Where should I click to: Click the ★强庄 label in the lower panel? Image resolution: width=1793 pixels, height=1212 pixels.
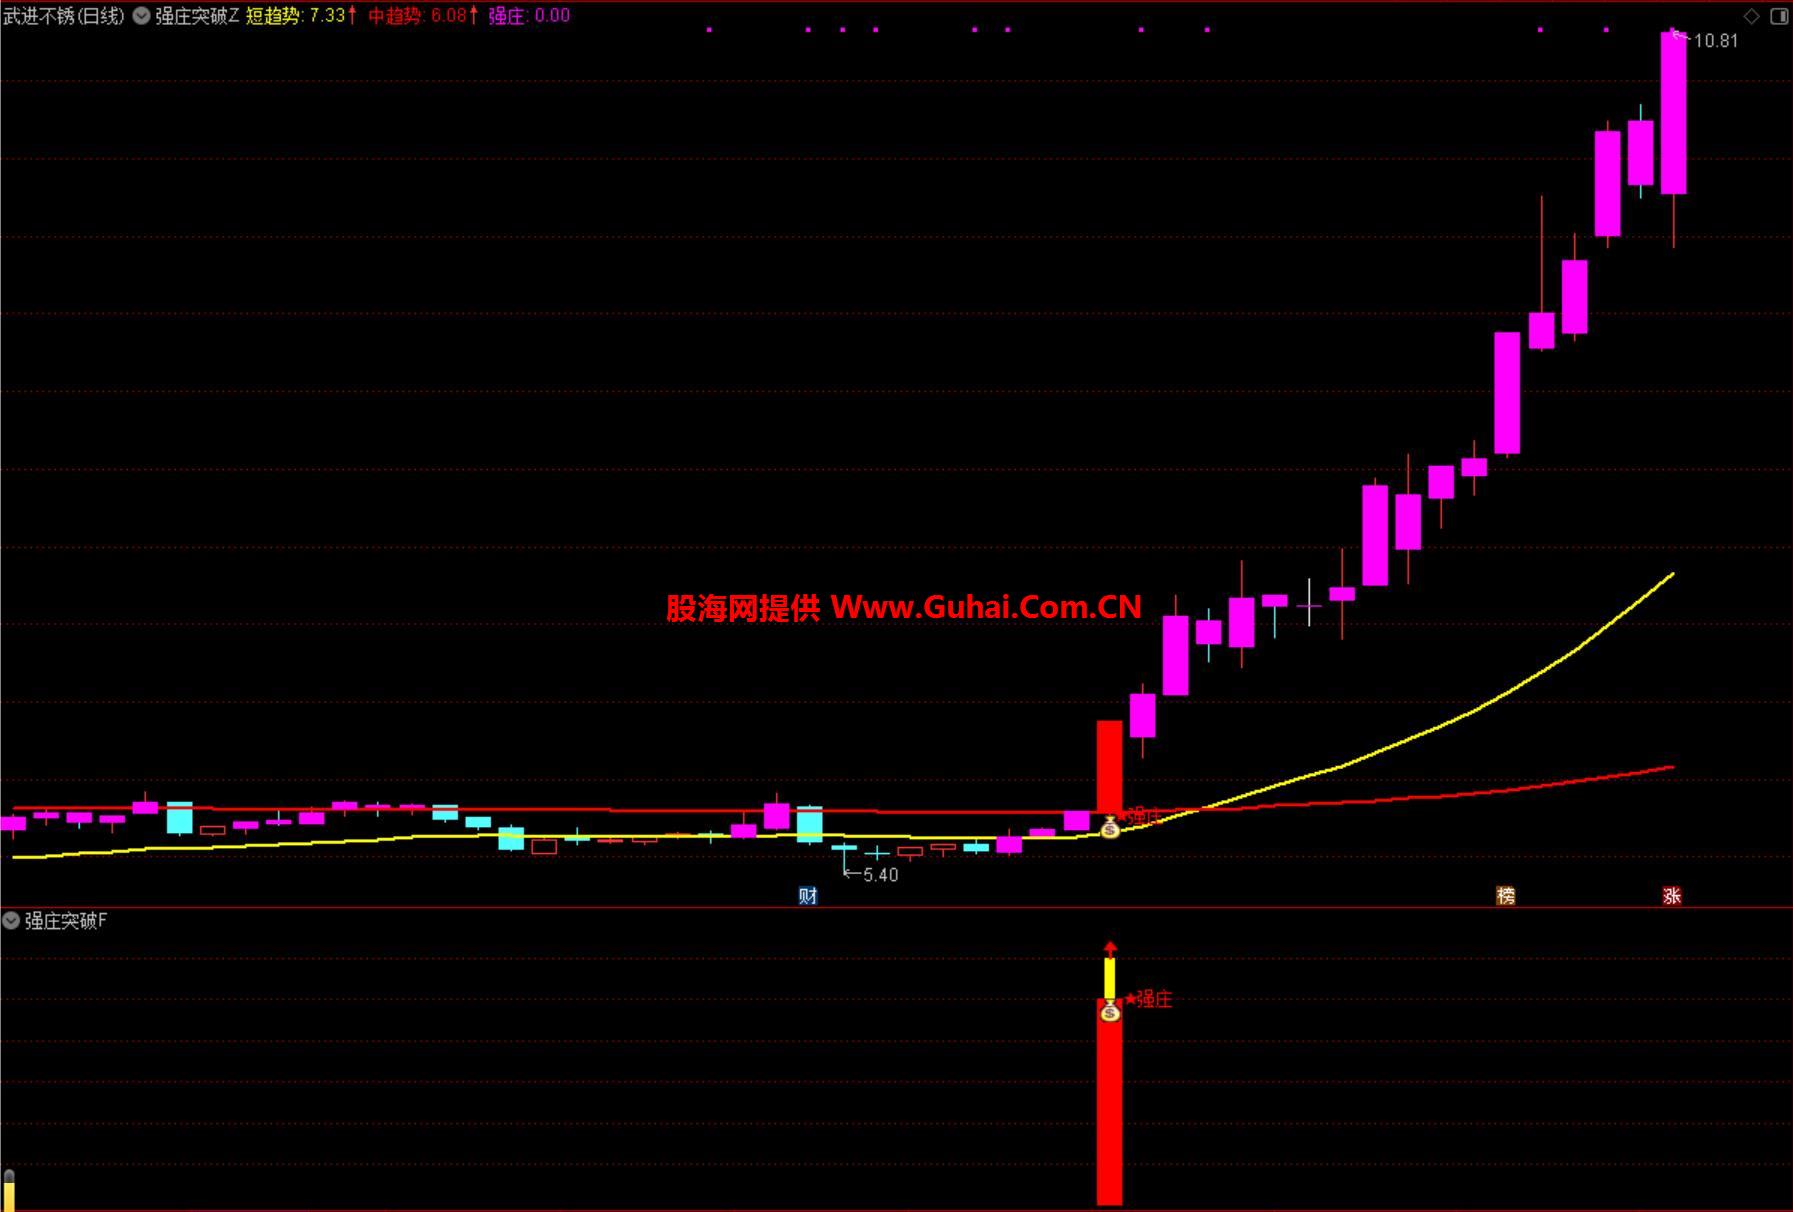(x=1148, y=999)
